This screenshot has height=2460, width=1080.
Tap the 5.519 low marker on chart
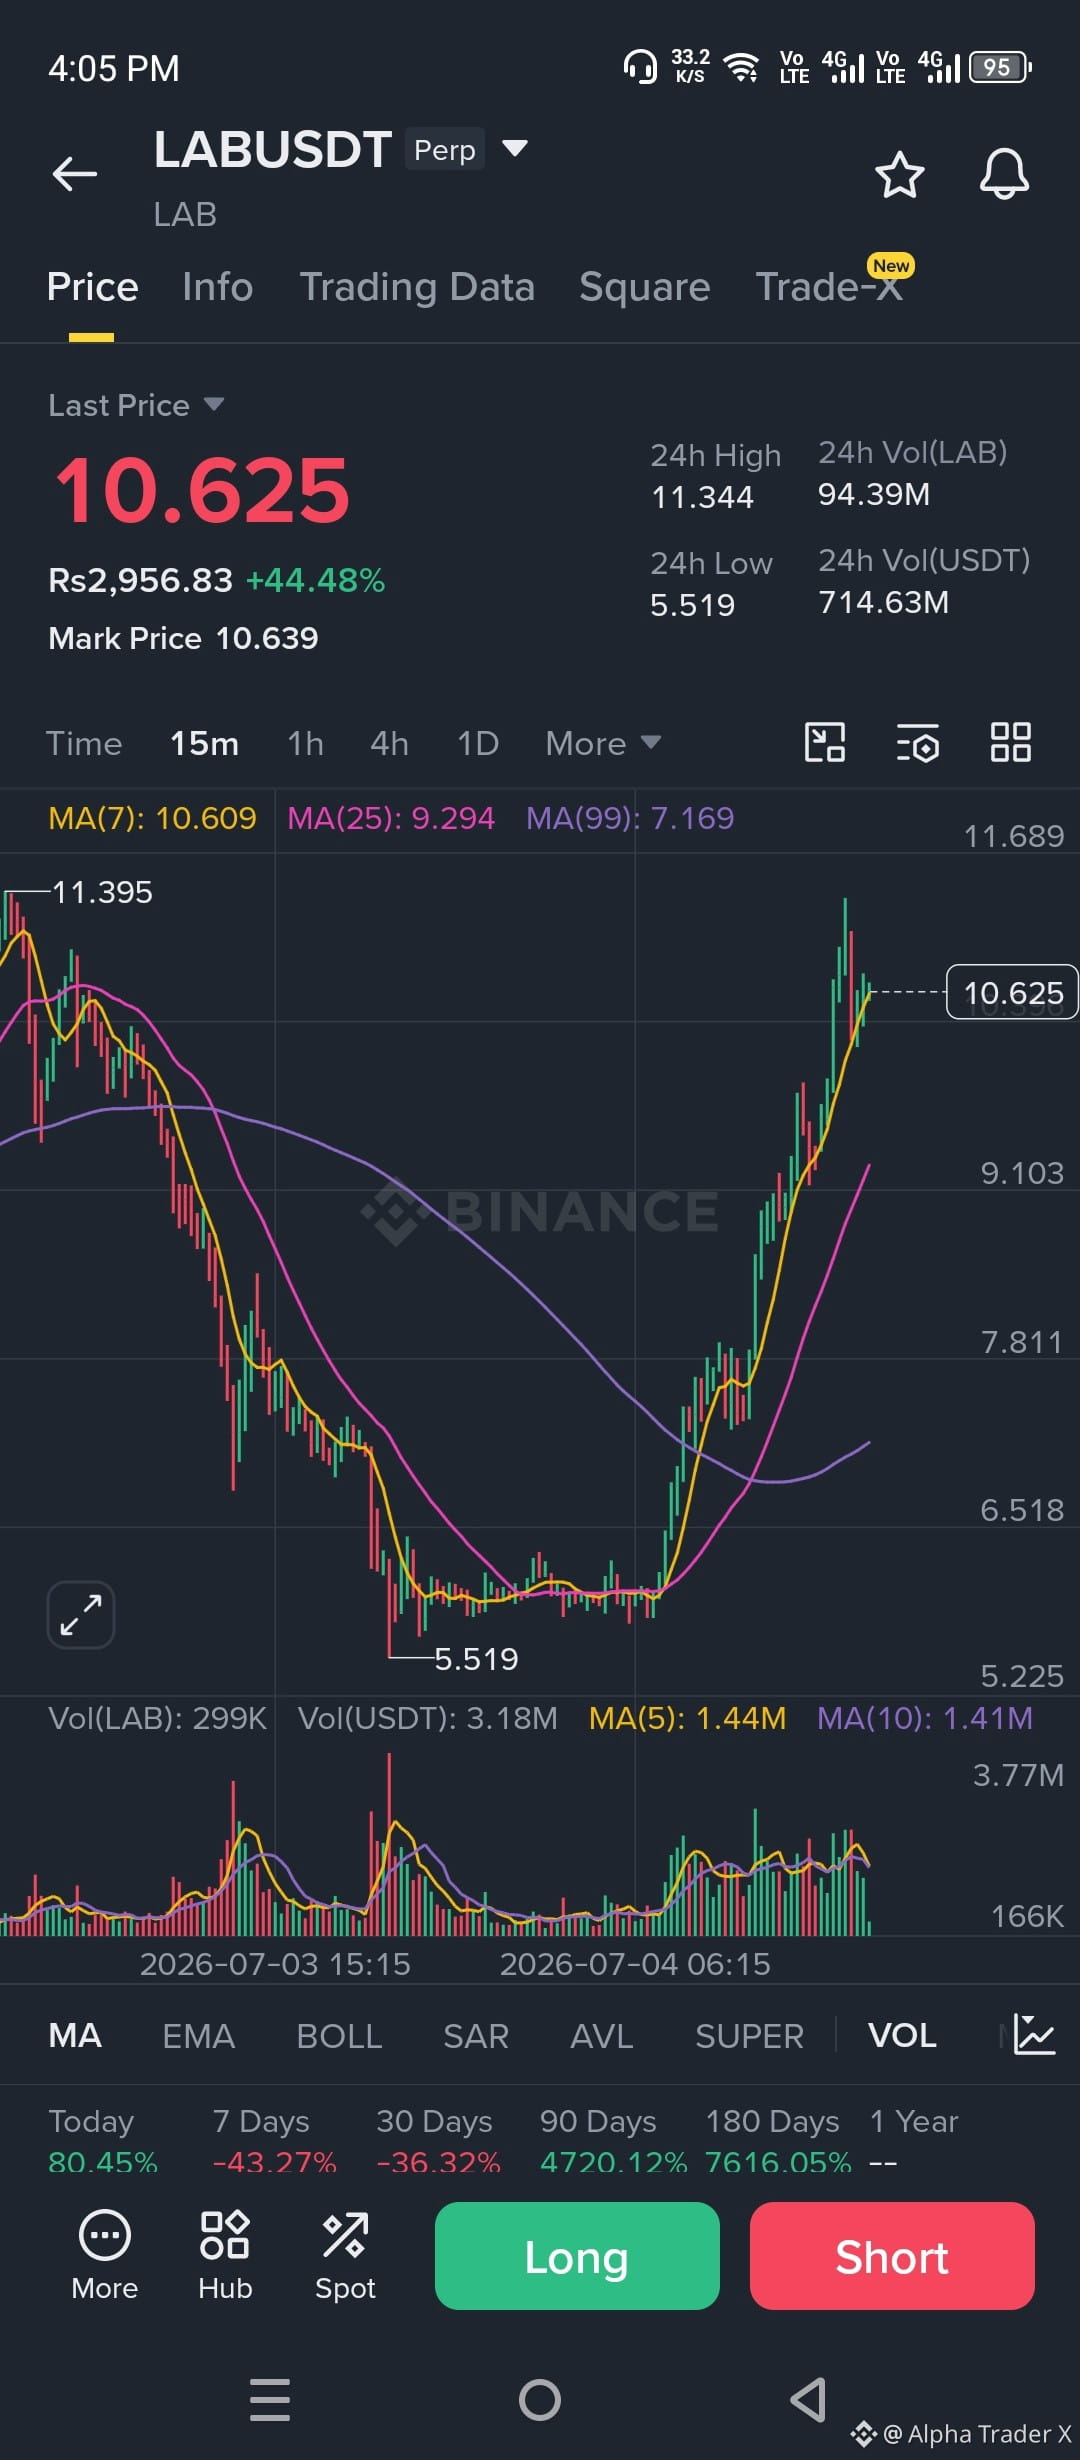(x=476, y=1659)
